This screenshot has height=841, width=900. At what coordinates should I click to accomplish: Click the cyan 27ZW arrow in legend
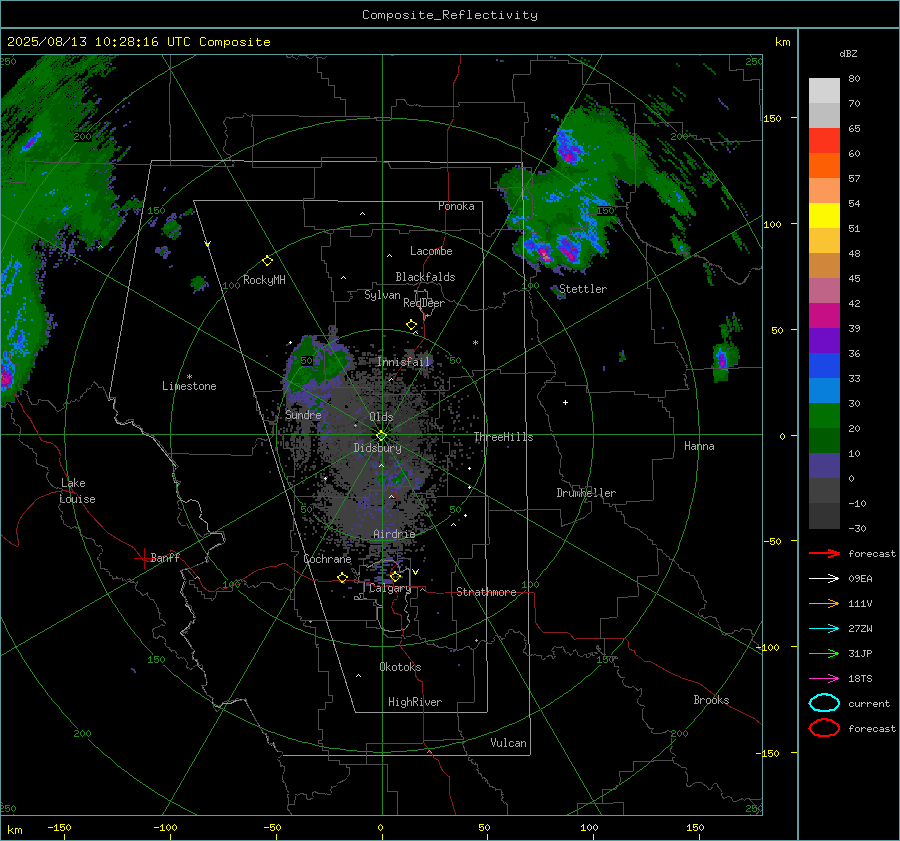tap(824, 629)
